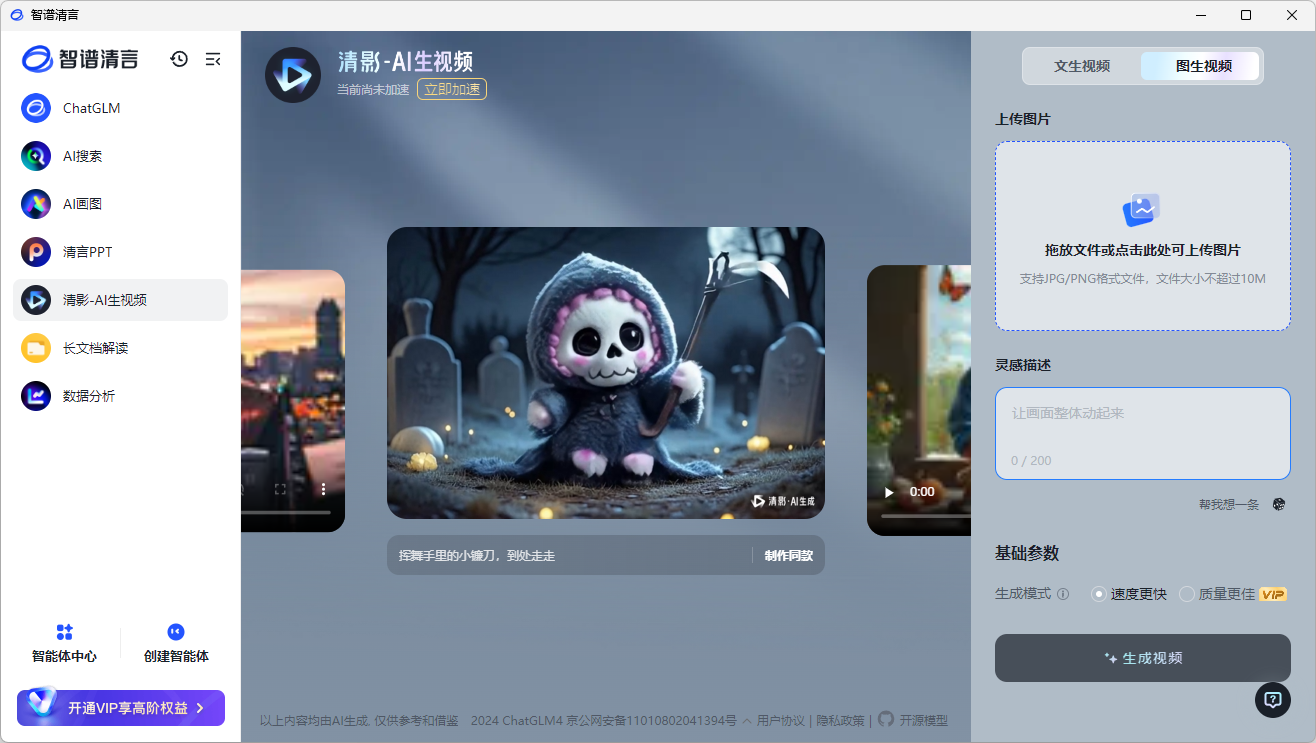Open AI搜索 from the sidebar
The height and width of the screenshot is (743, 1316).
pyautogui.click(x=120, y=156)
